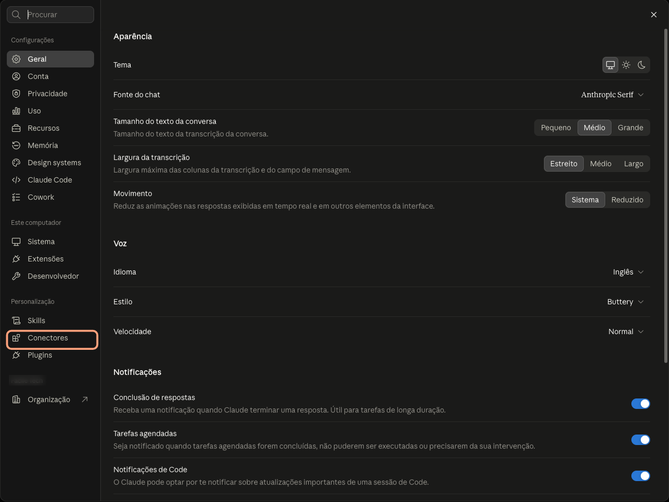Viewport: 669px width, 502px height.
Task: Click the Aparência section heading
Action: click(133, 37)
